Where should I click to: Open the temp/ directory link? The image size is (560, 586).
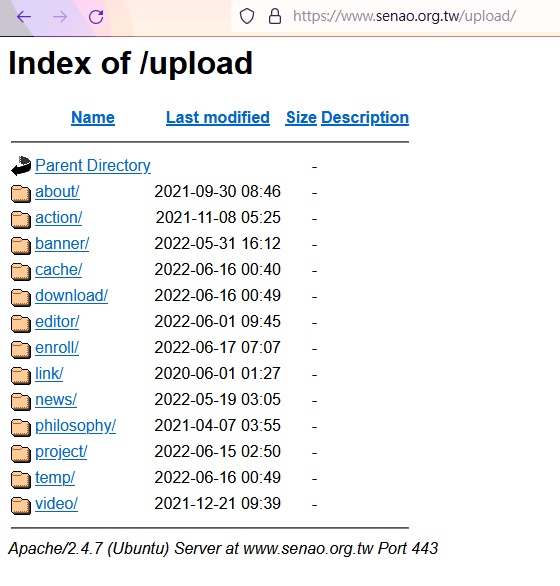pos(55,478)
